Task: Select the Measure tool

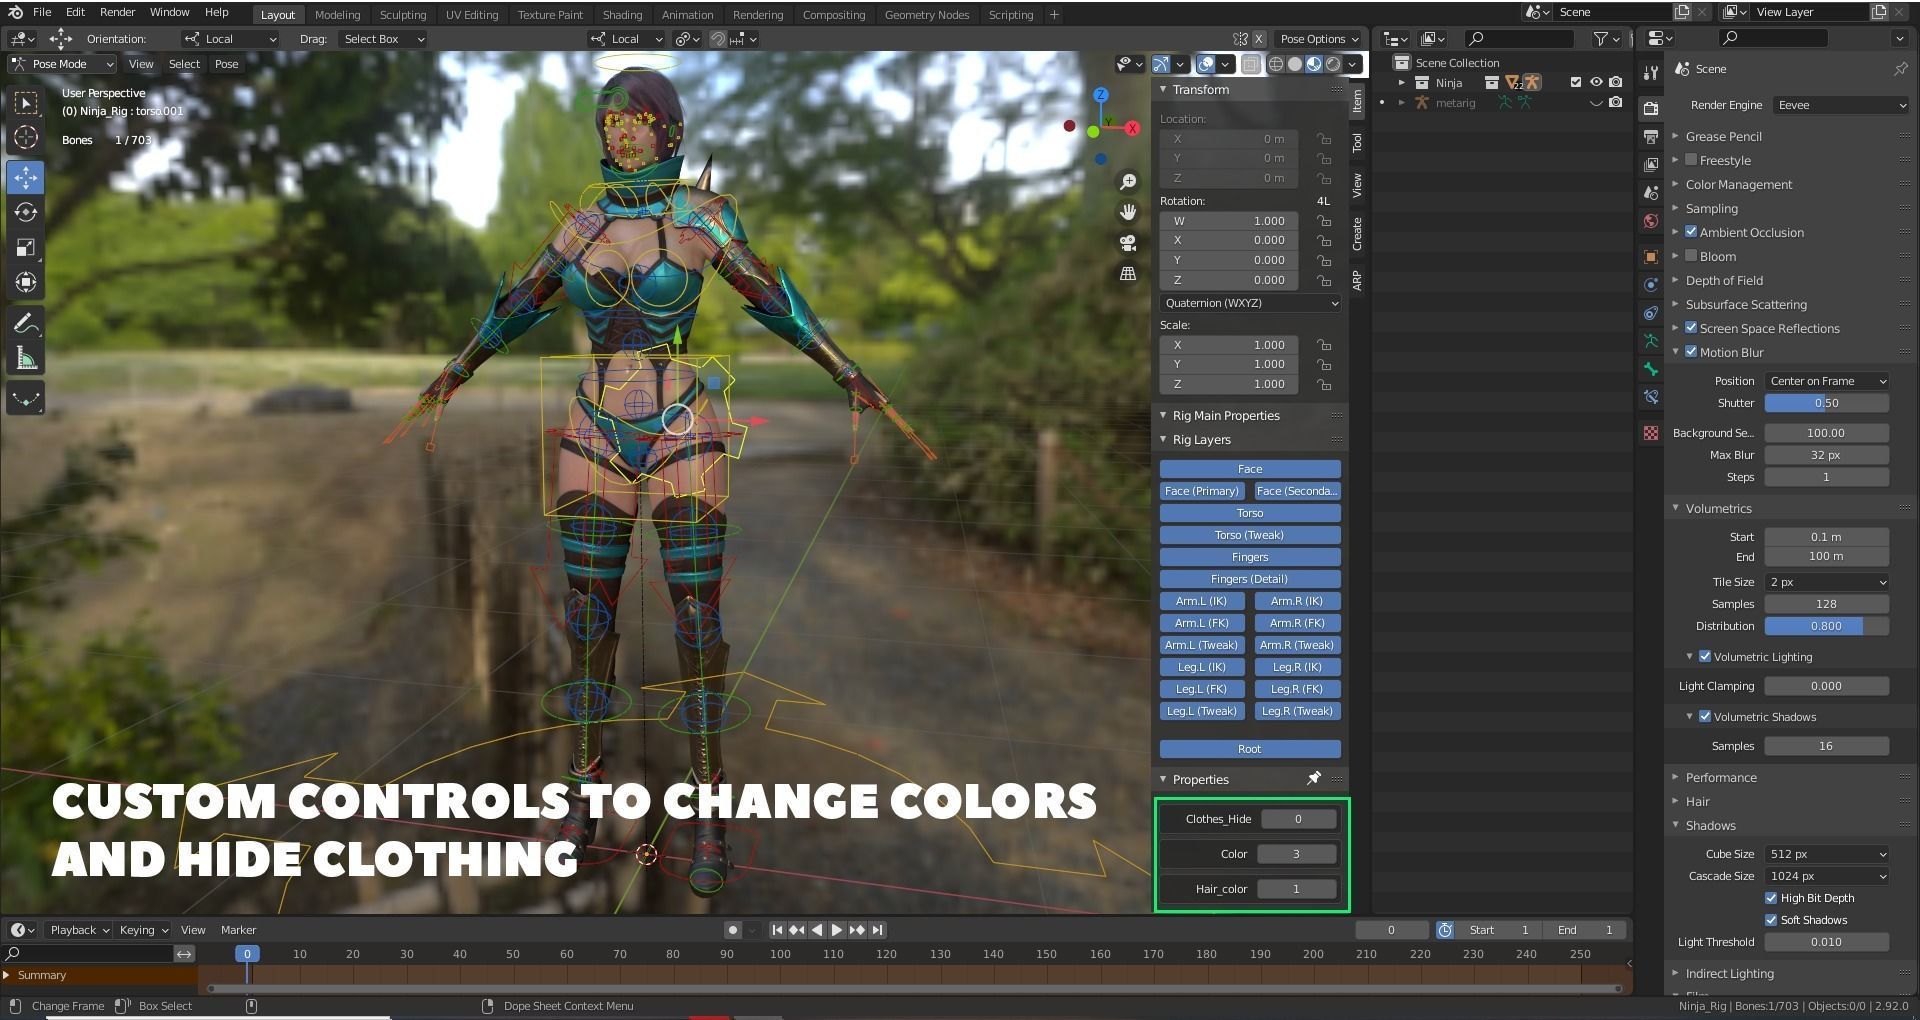Action: tap(26, 359)
